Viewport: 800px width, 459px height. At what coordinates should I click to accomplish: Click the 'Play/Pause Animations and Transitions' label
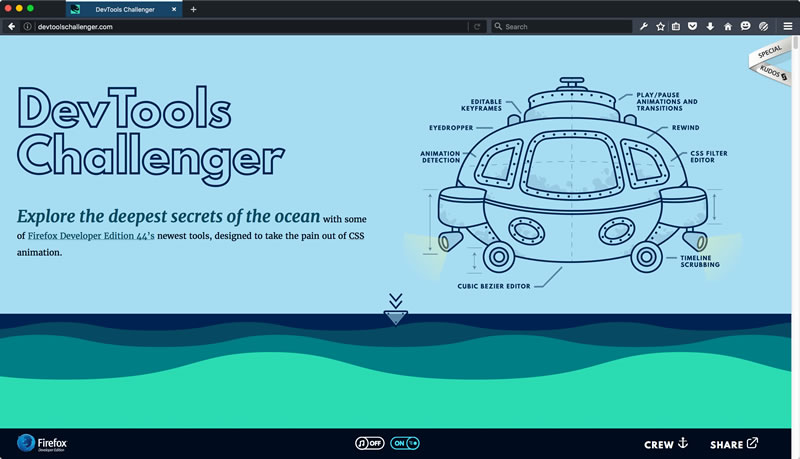667,101
